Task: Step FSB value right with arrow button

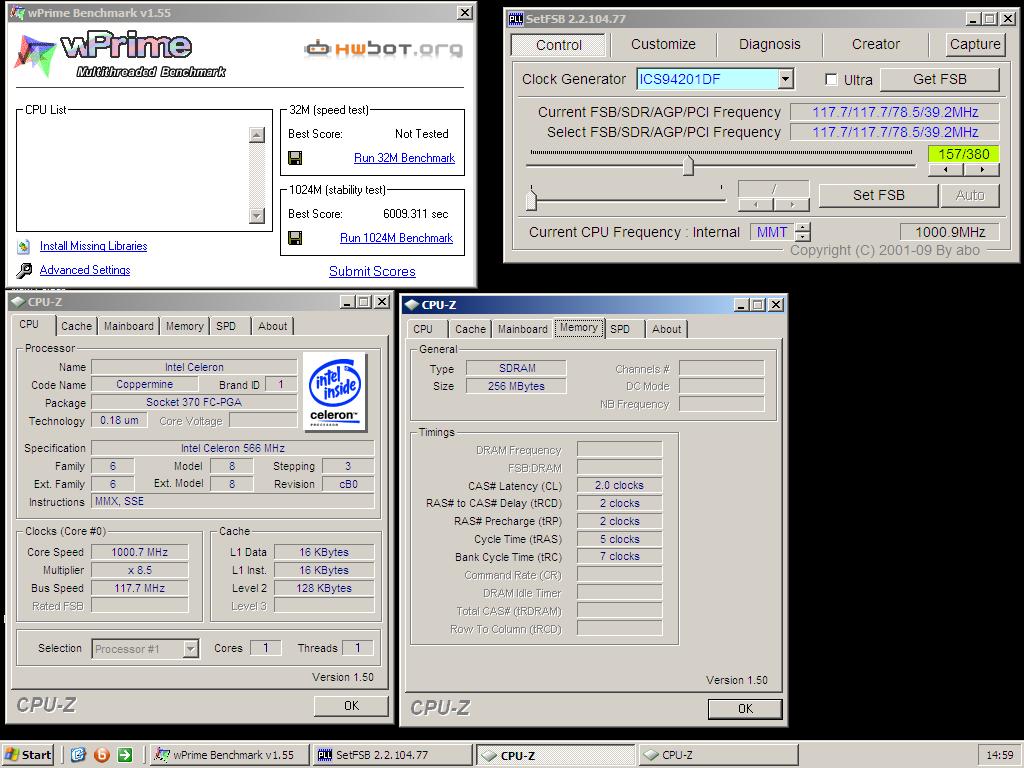Action: pos(982,170)
